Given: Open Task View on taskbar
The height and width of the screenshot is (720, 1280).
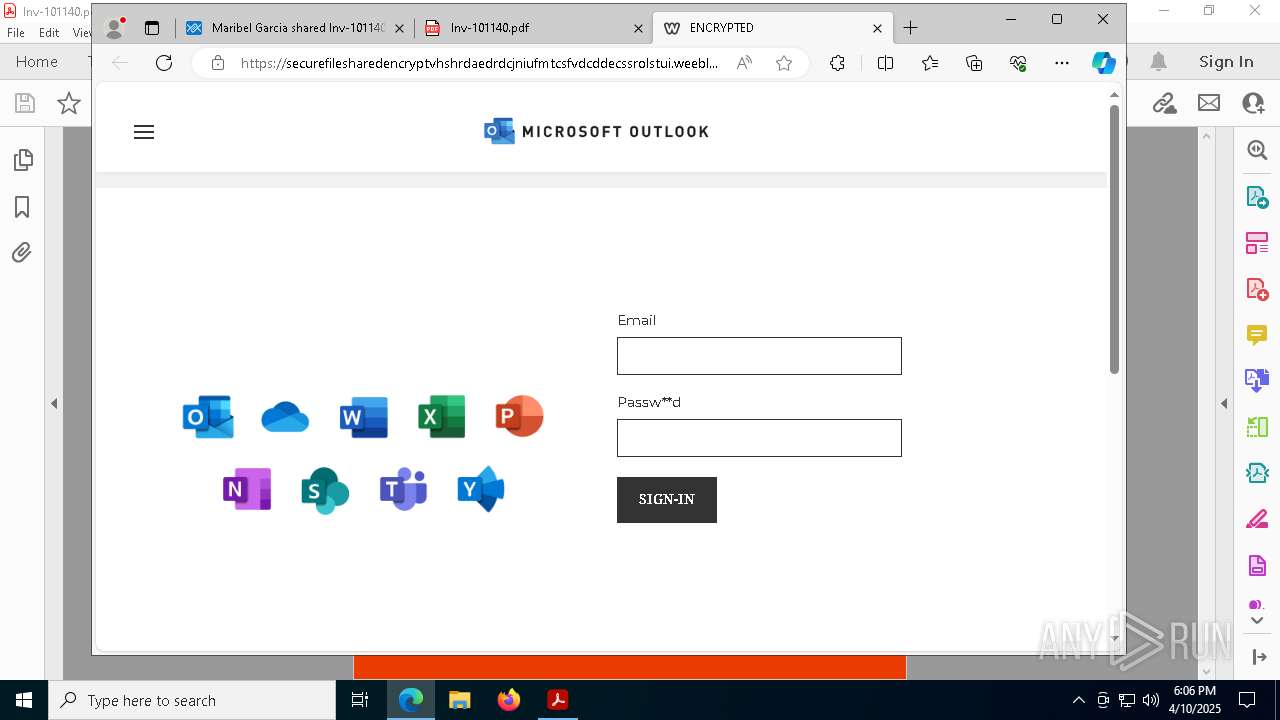Looking at the screenshot, I should coord(360,700).
